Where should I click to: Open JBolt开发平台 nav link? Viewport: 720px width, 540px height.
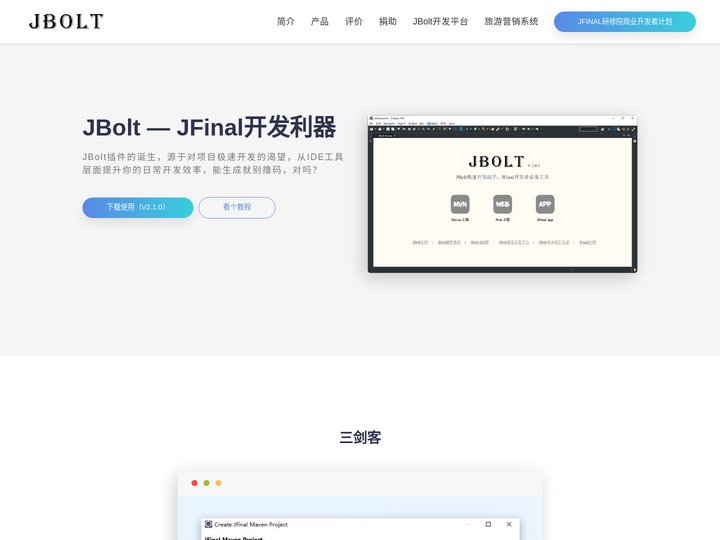[440, 22]
